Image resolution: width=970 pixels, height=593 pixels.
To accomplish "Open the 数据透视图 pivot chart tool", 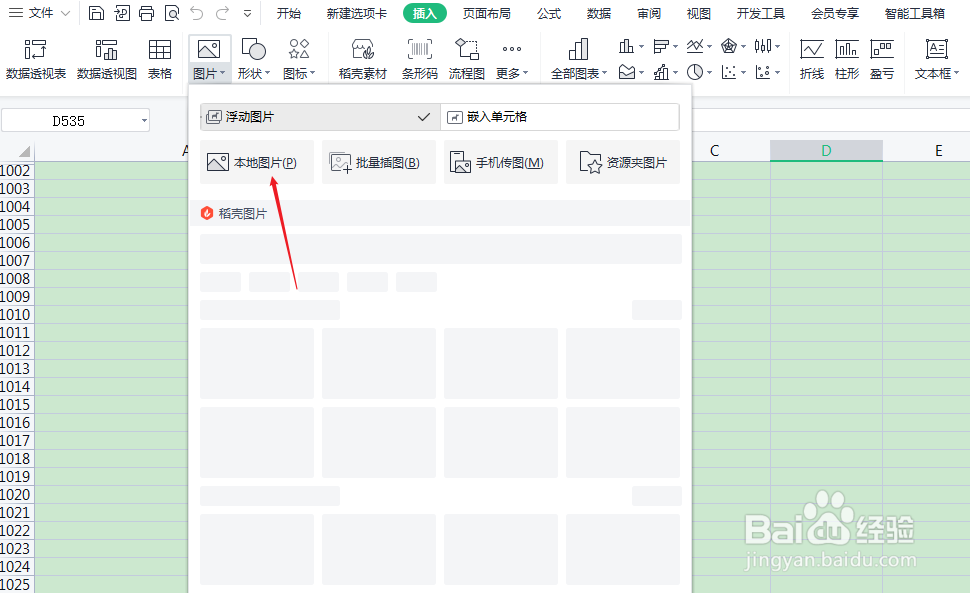I will tap(106, 59).
